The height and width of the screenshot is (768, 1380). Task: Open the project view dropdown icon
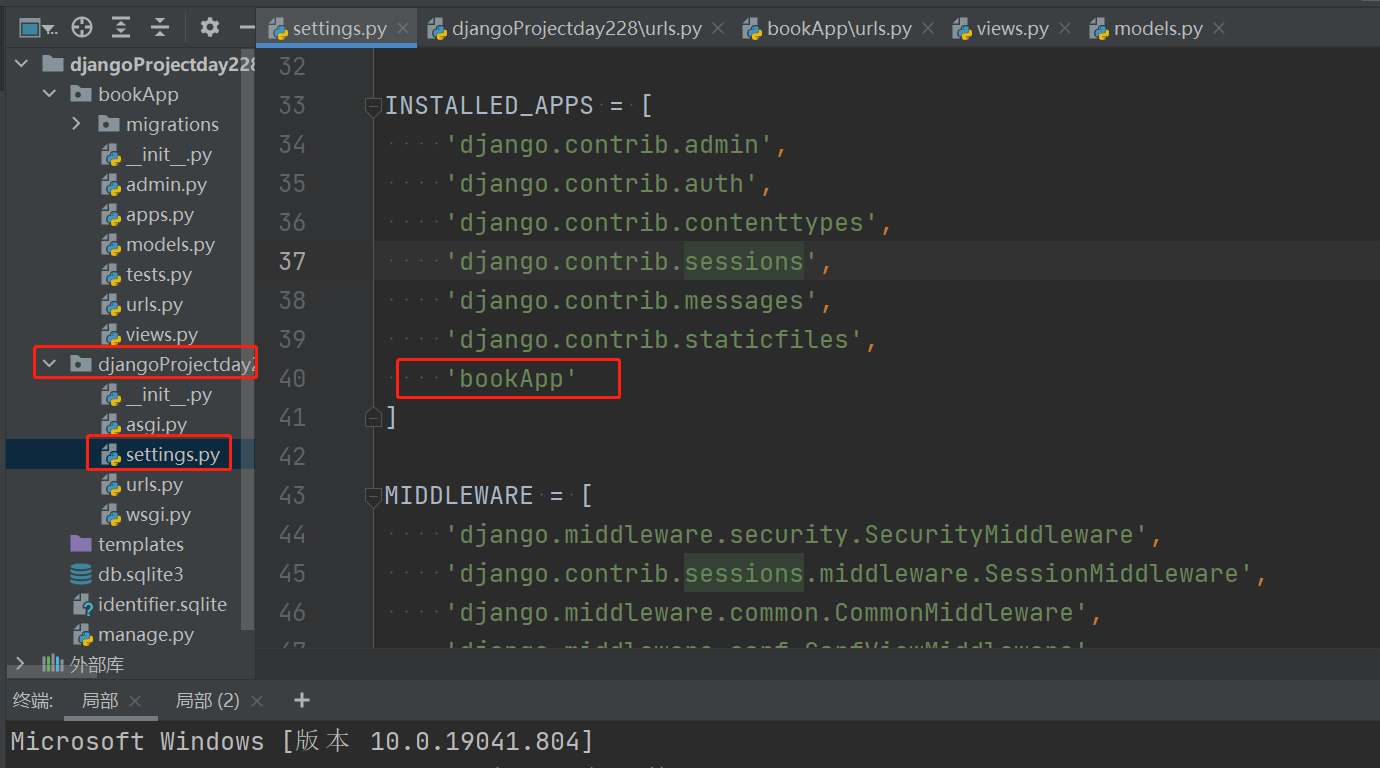pyautogui.click(x=36, y=28)
